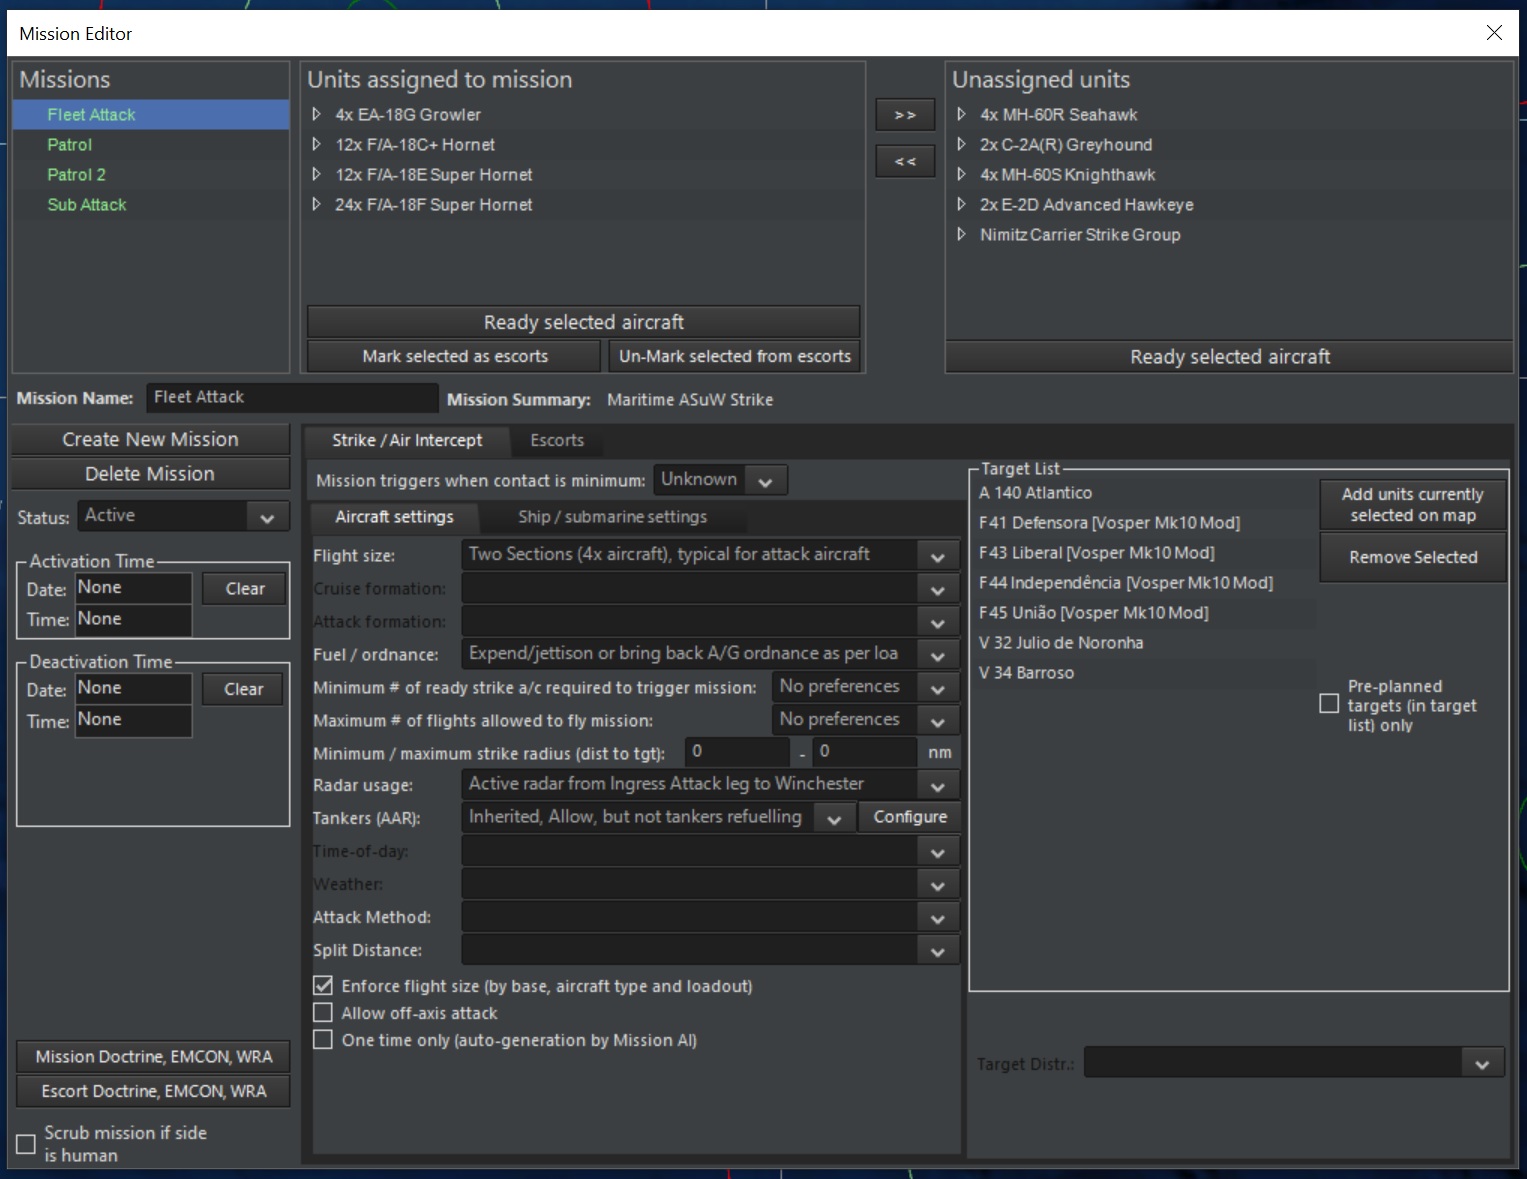Viewport: 1527px width, 1179px height.
Task: Switch to the Escorts tab
Action: [x=556, y=440]
